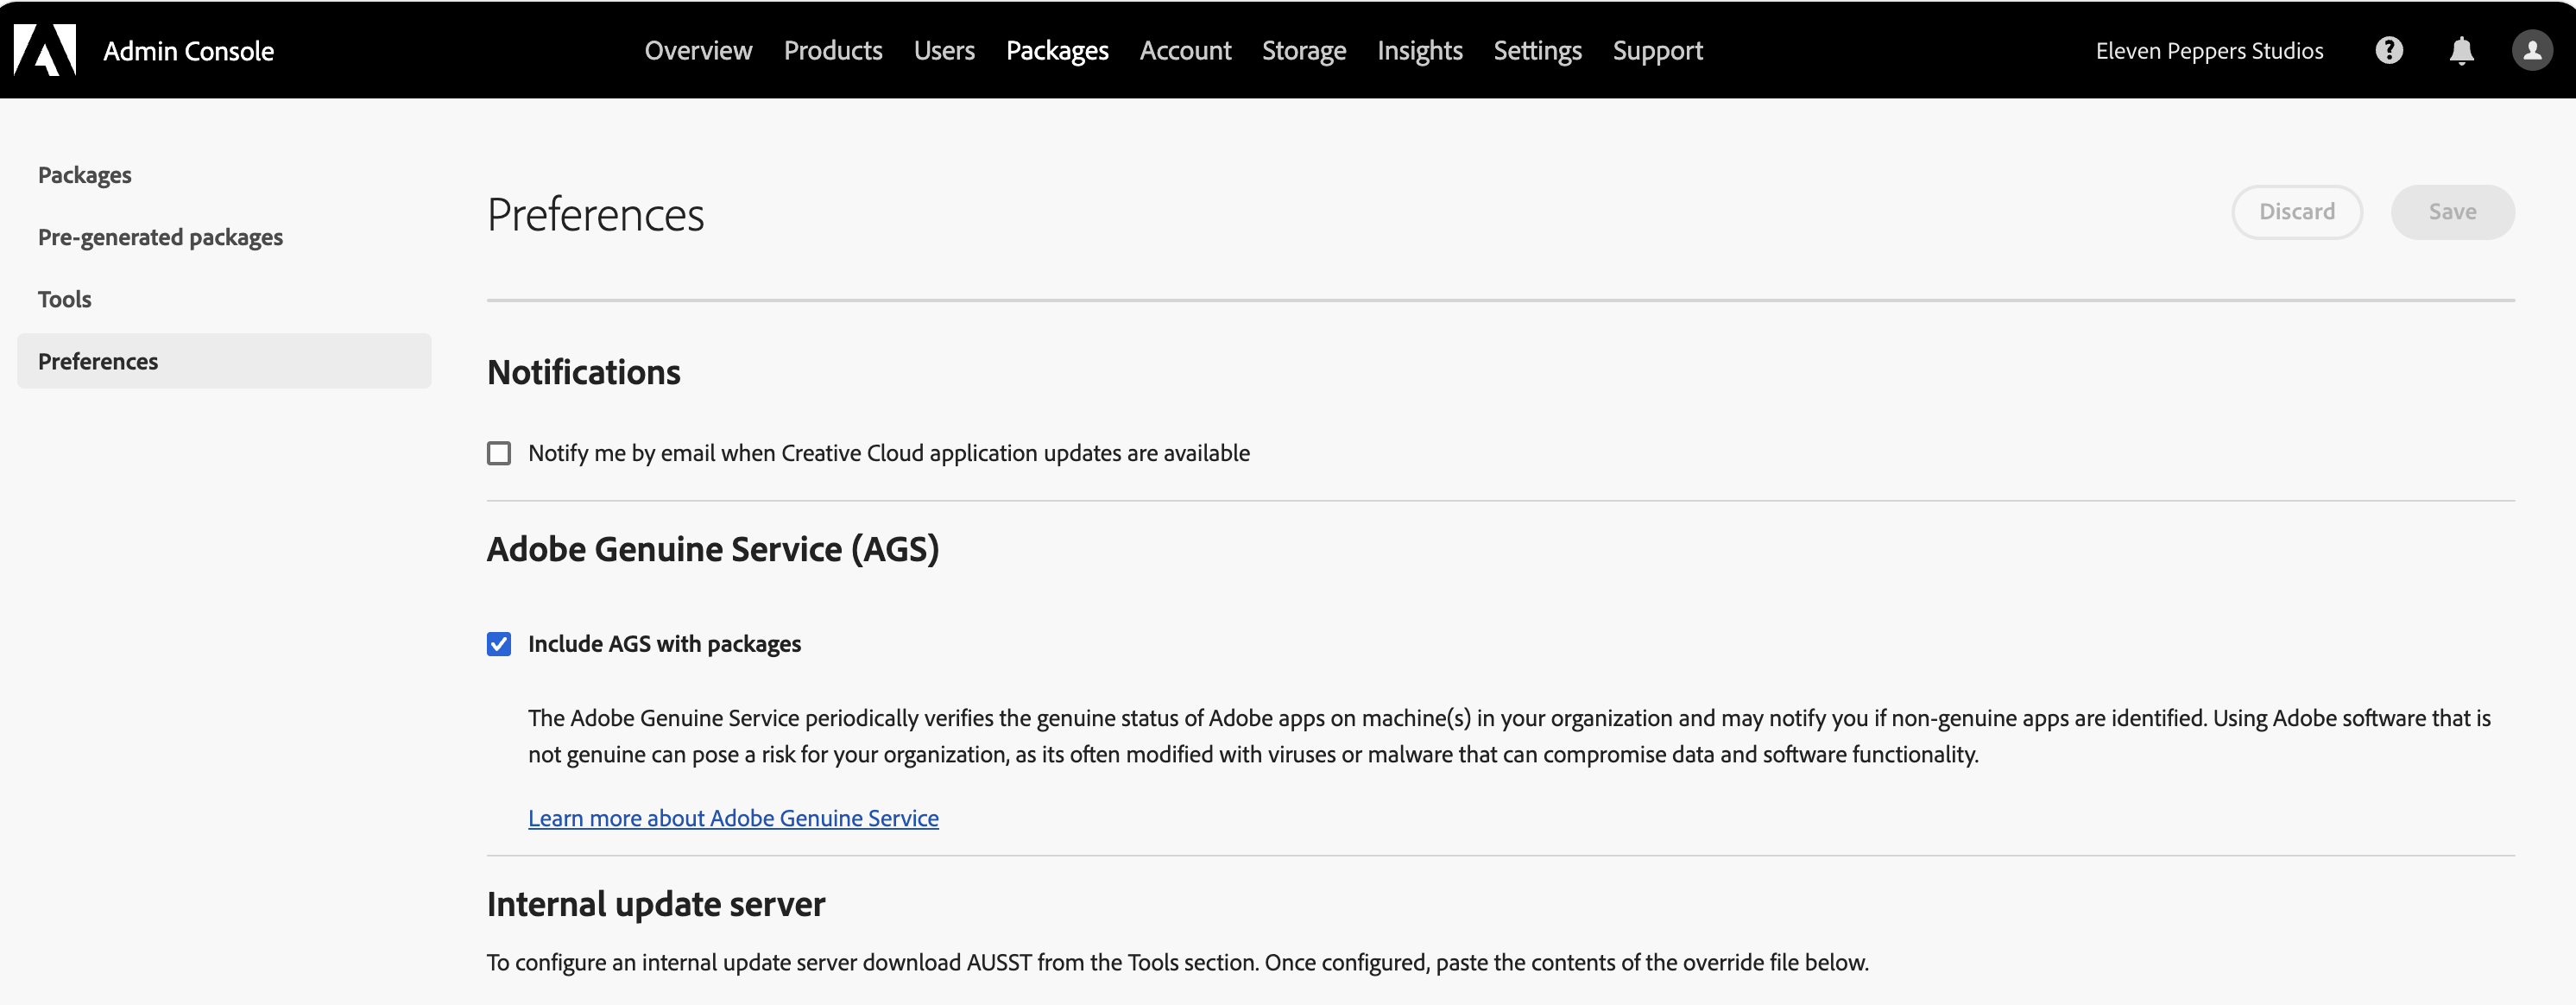Uncheck Include AGS with packages
This screenshot has width=2576, height=1005.
tap(499, 644)
